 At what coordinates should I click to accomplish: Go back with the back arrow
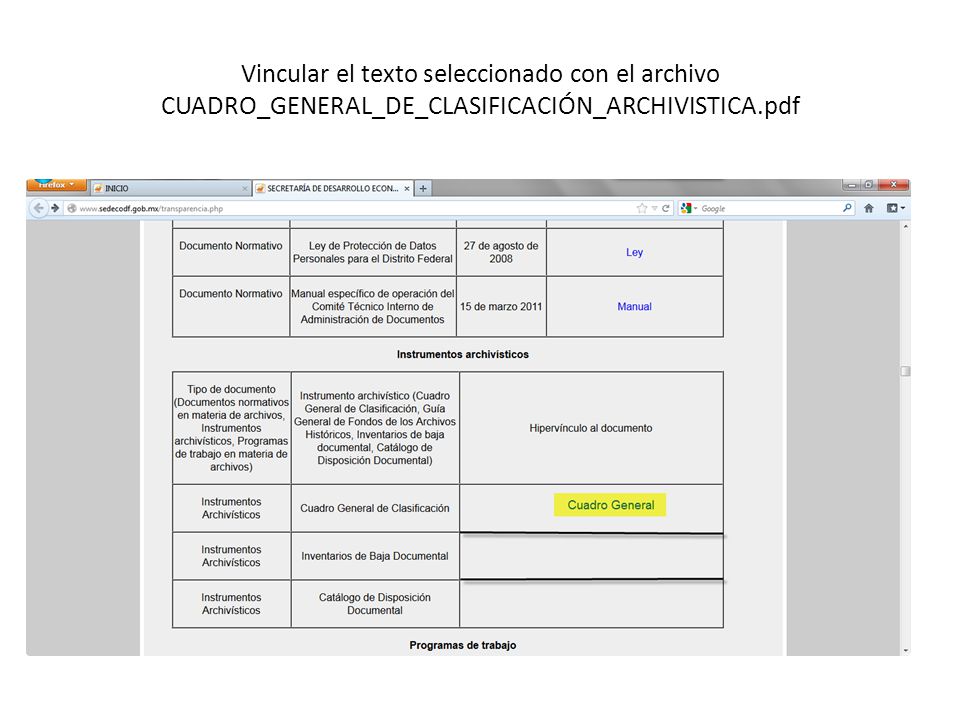[x=39, y=208]
